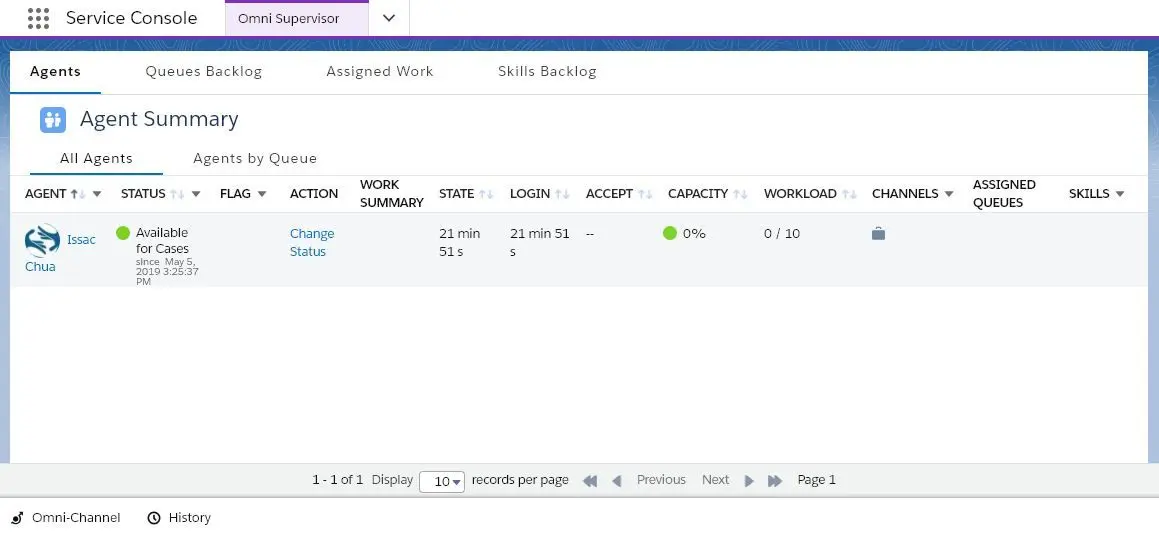
Task: Open the Issac agent name link
Action: [81, 239]
